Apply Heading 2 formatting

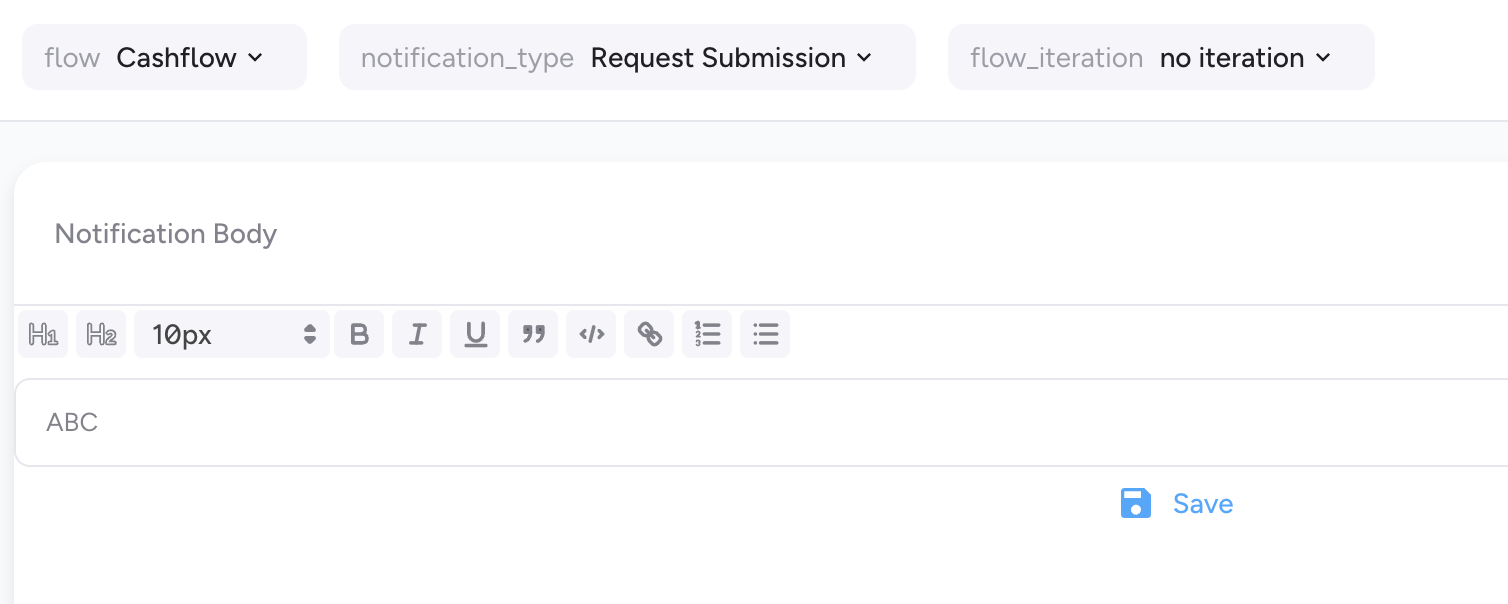(101, 334)
